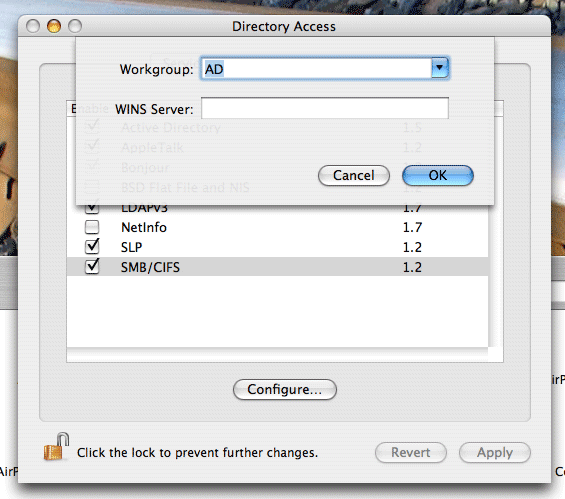
Task: Select the SMB/CIFS row name
Action: pos(150,267)
